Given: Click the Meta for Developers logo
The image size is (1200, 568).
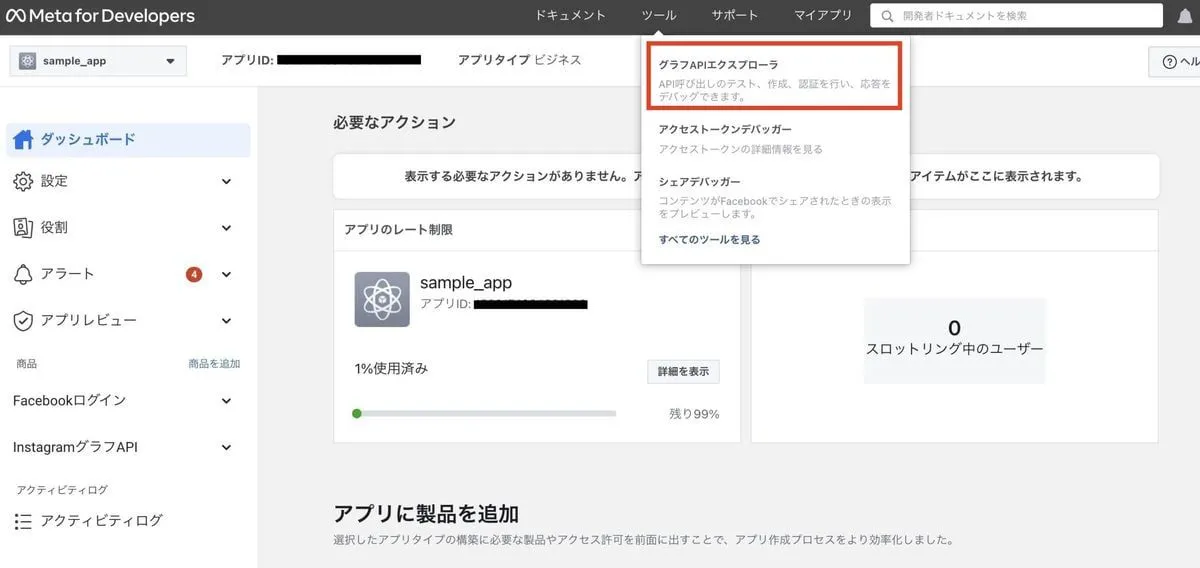Looking at the screenshot, I should point(100,16).
